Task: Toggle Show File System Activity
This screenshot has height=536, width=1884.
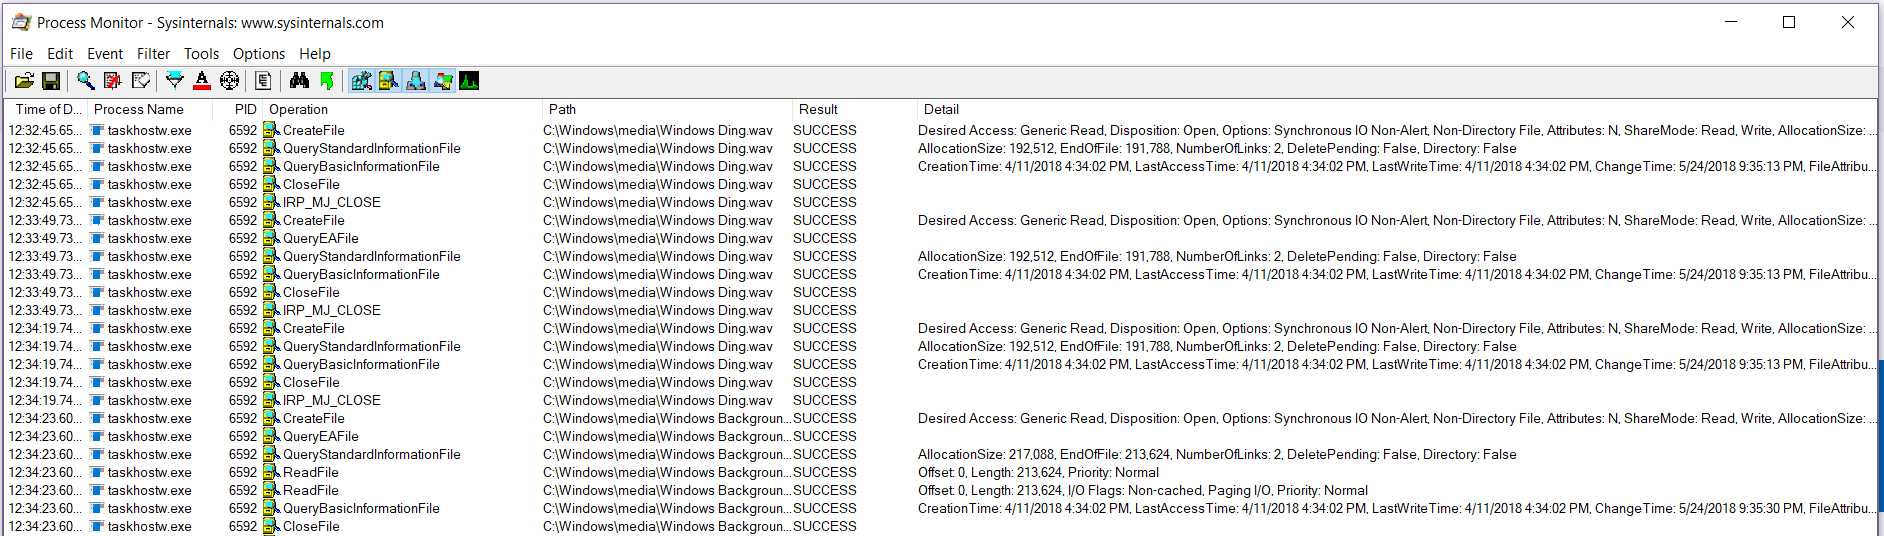Action: pyautogui.click(x=388, y=81)
